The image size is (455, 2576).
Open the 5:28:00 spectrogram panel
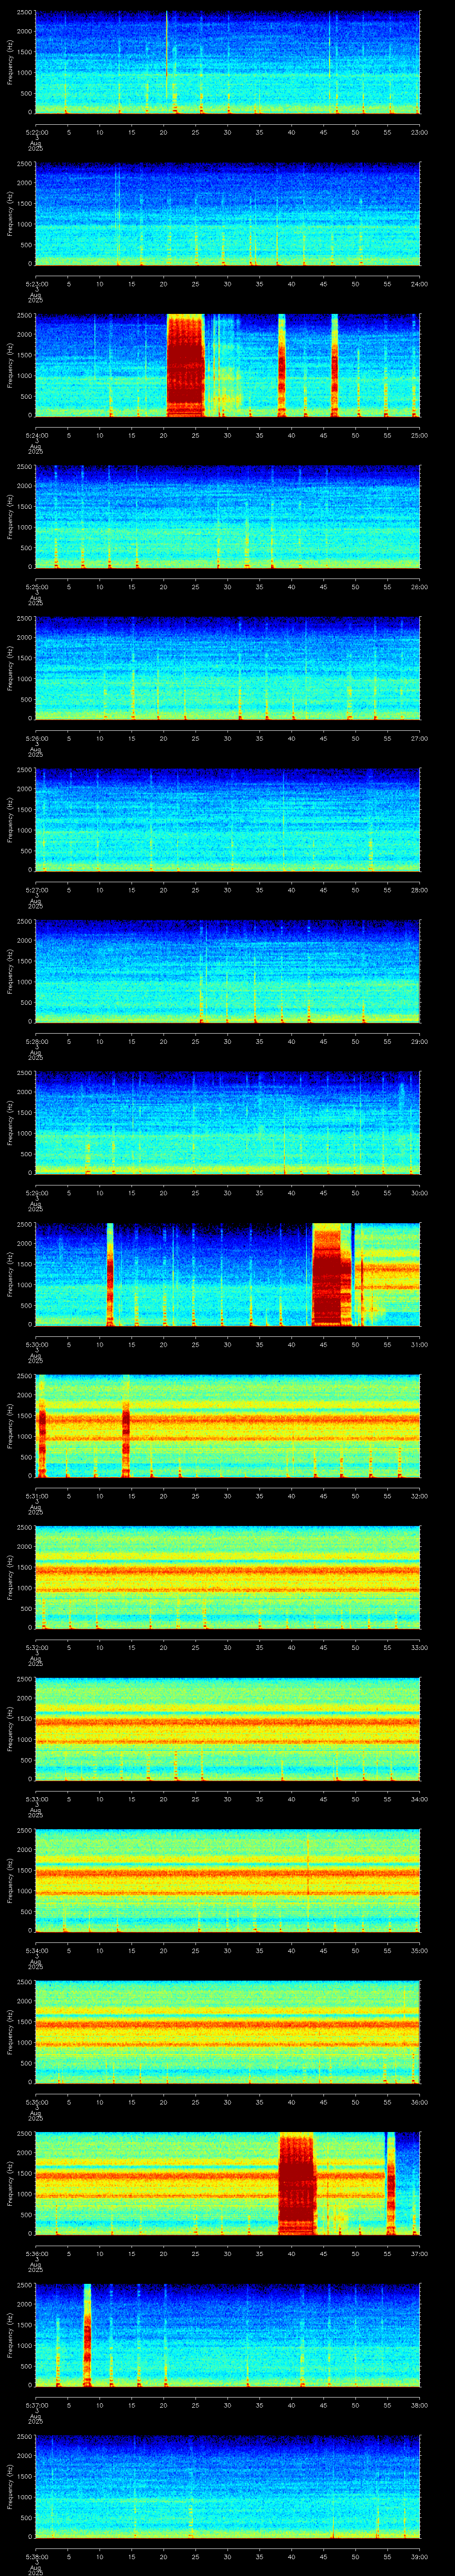pyautogui.click(x=227, y=971)
